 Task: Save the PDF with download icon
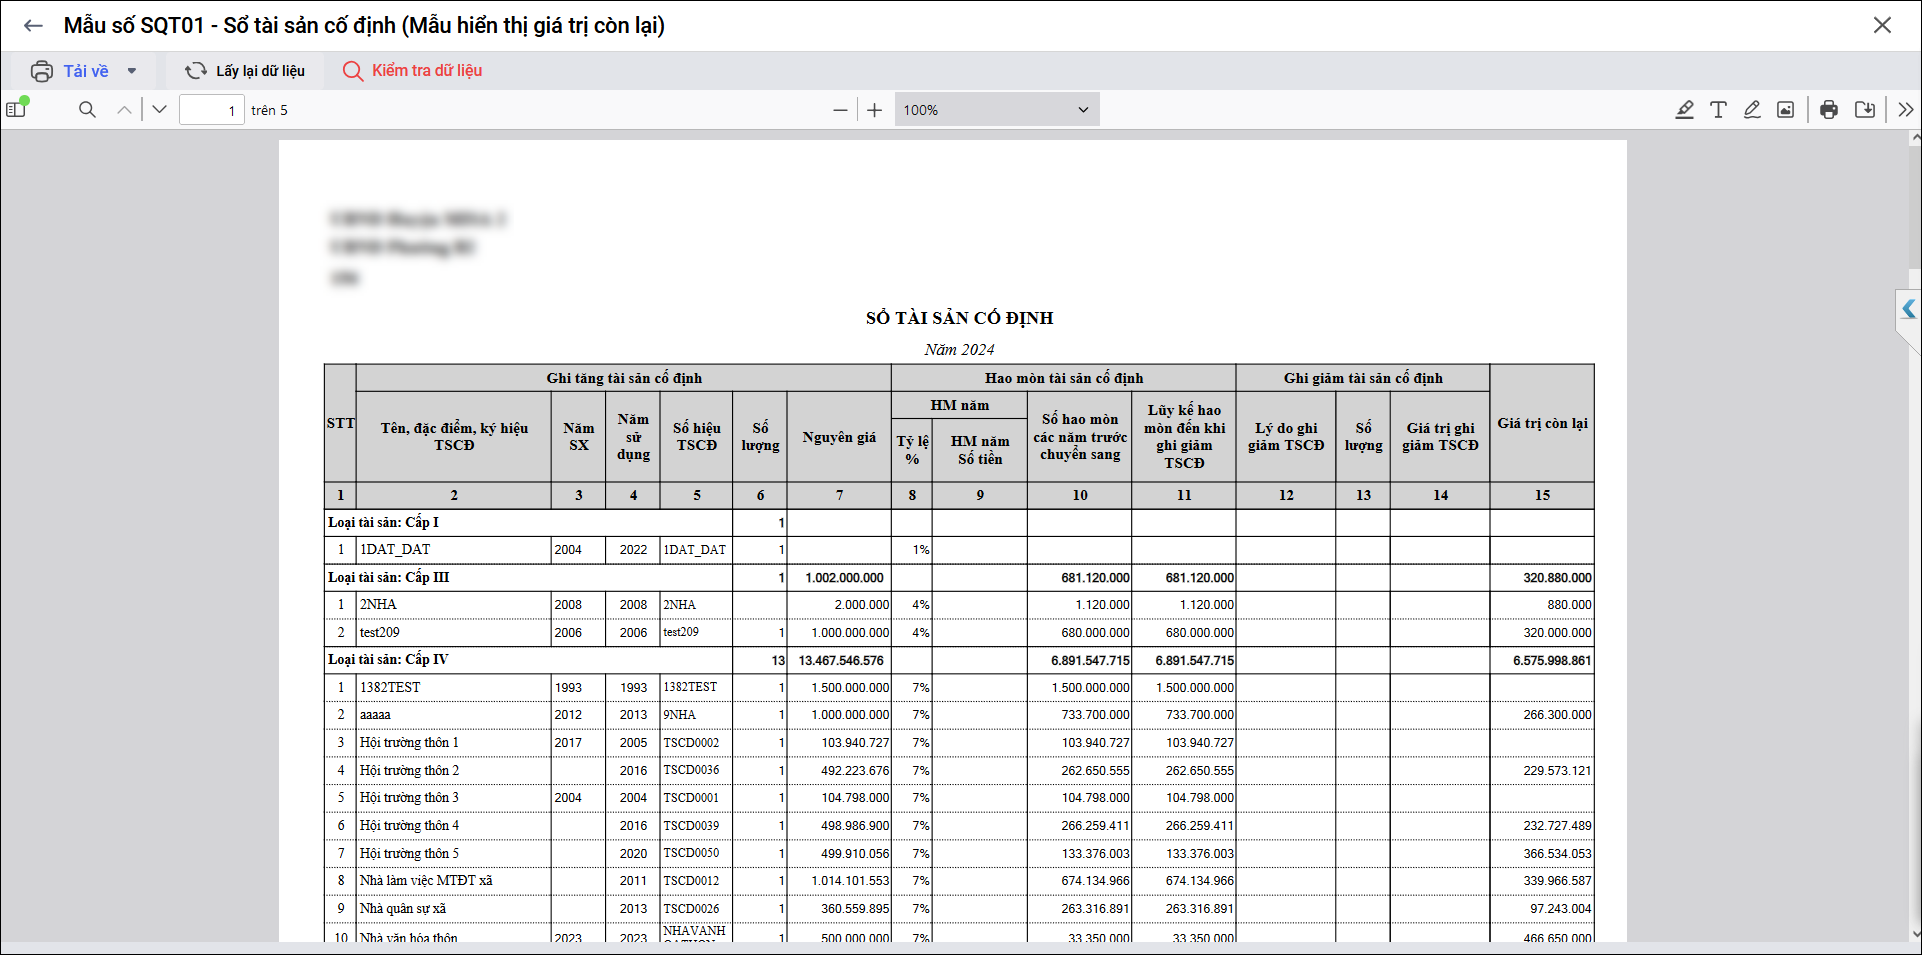coord(1865,110)
